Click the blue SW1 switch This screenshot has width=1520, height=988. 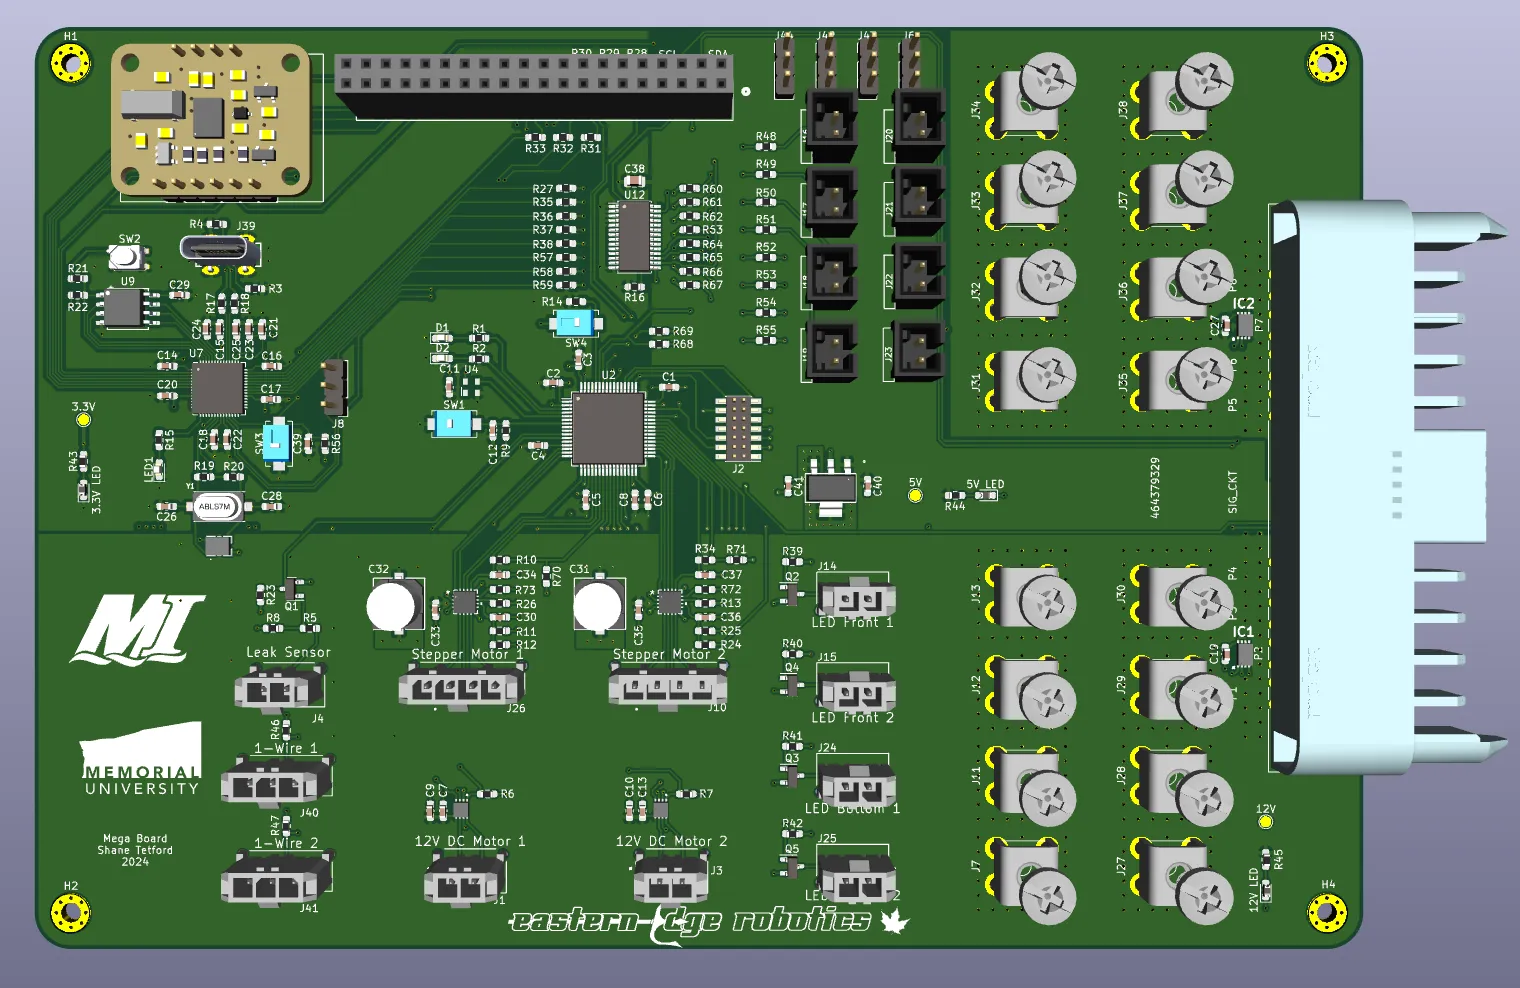pos(452,424)
